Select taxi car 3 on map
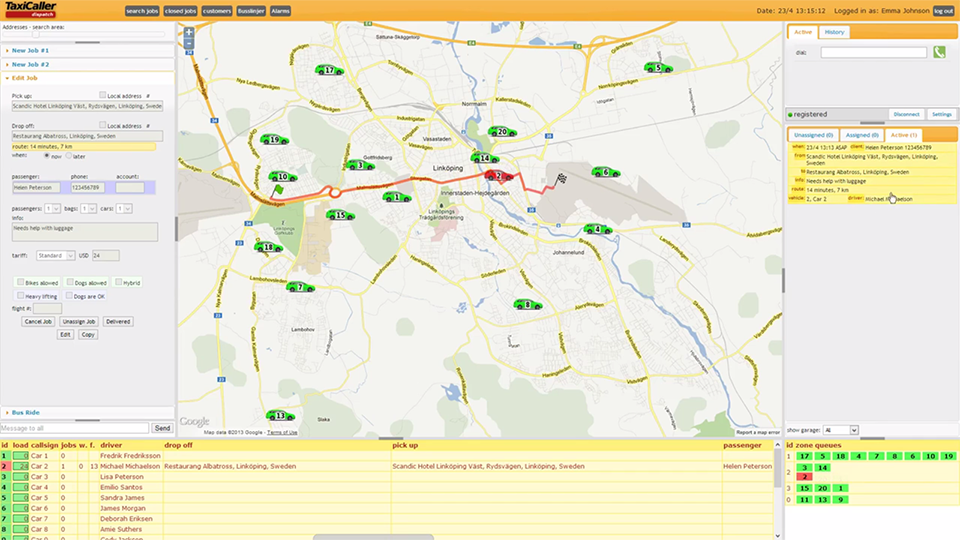Viewport: 960px width, 540px height. (x=360, y=165)
